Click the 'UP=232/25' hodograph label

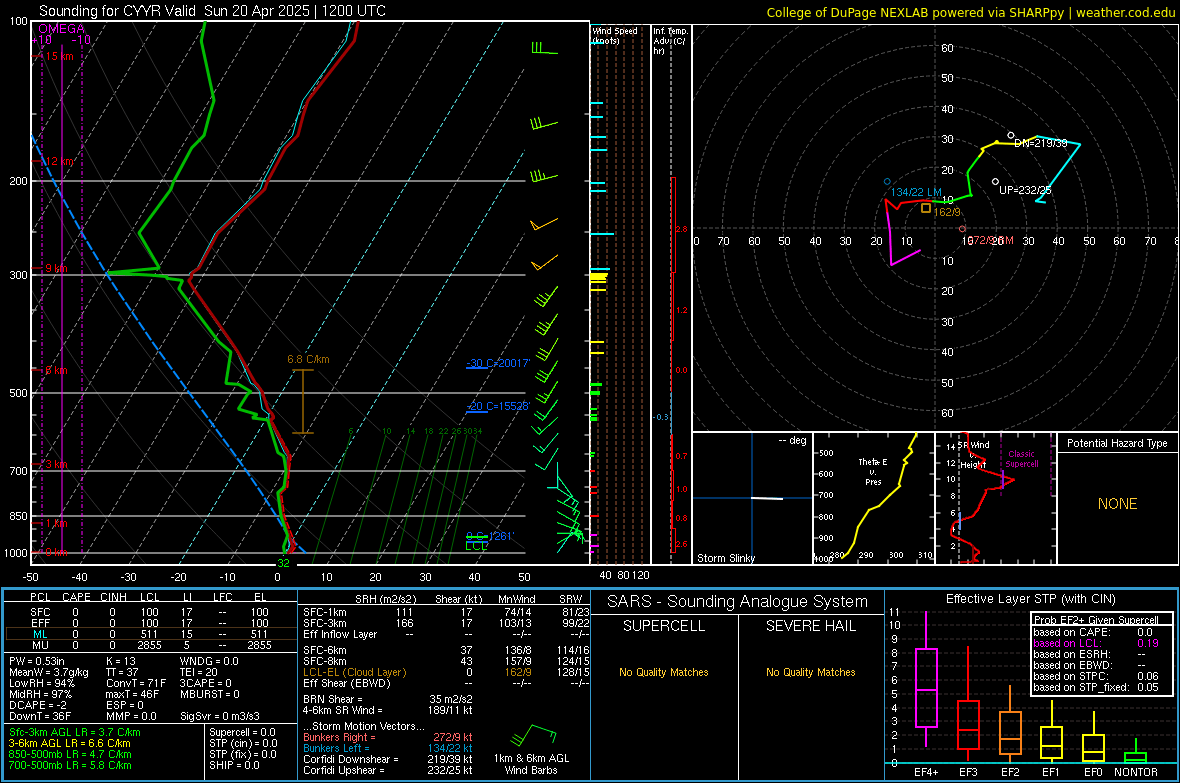point(1025,190)
